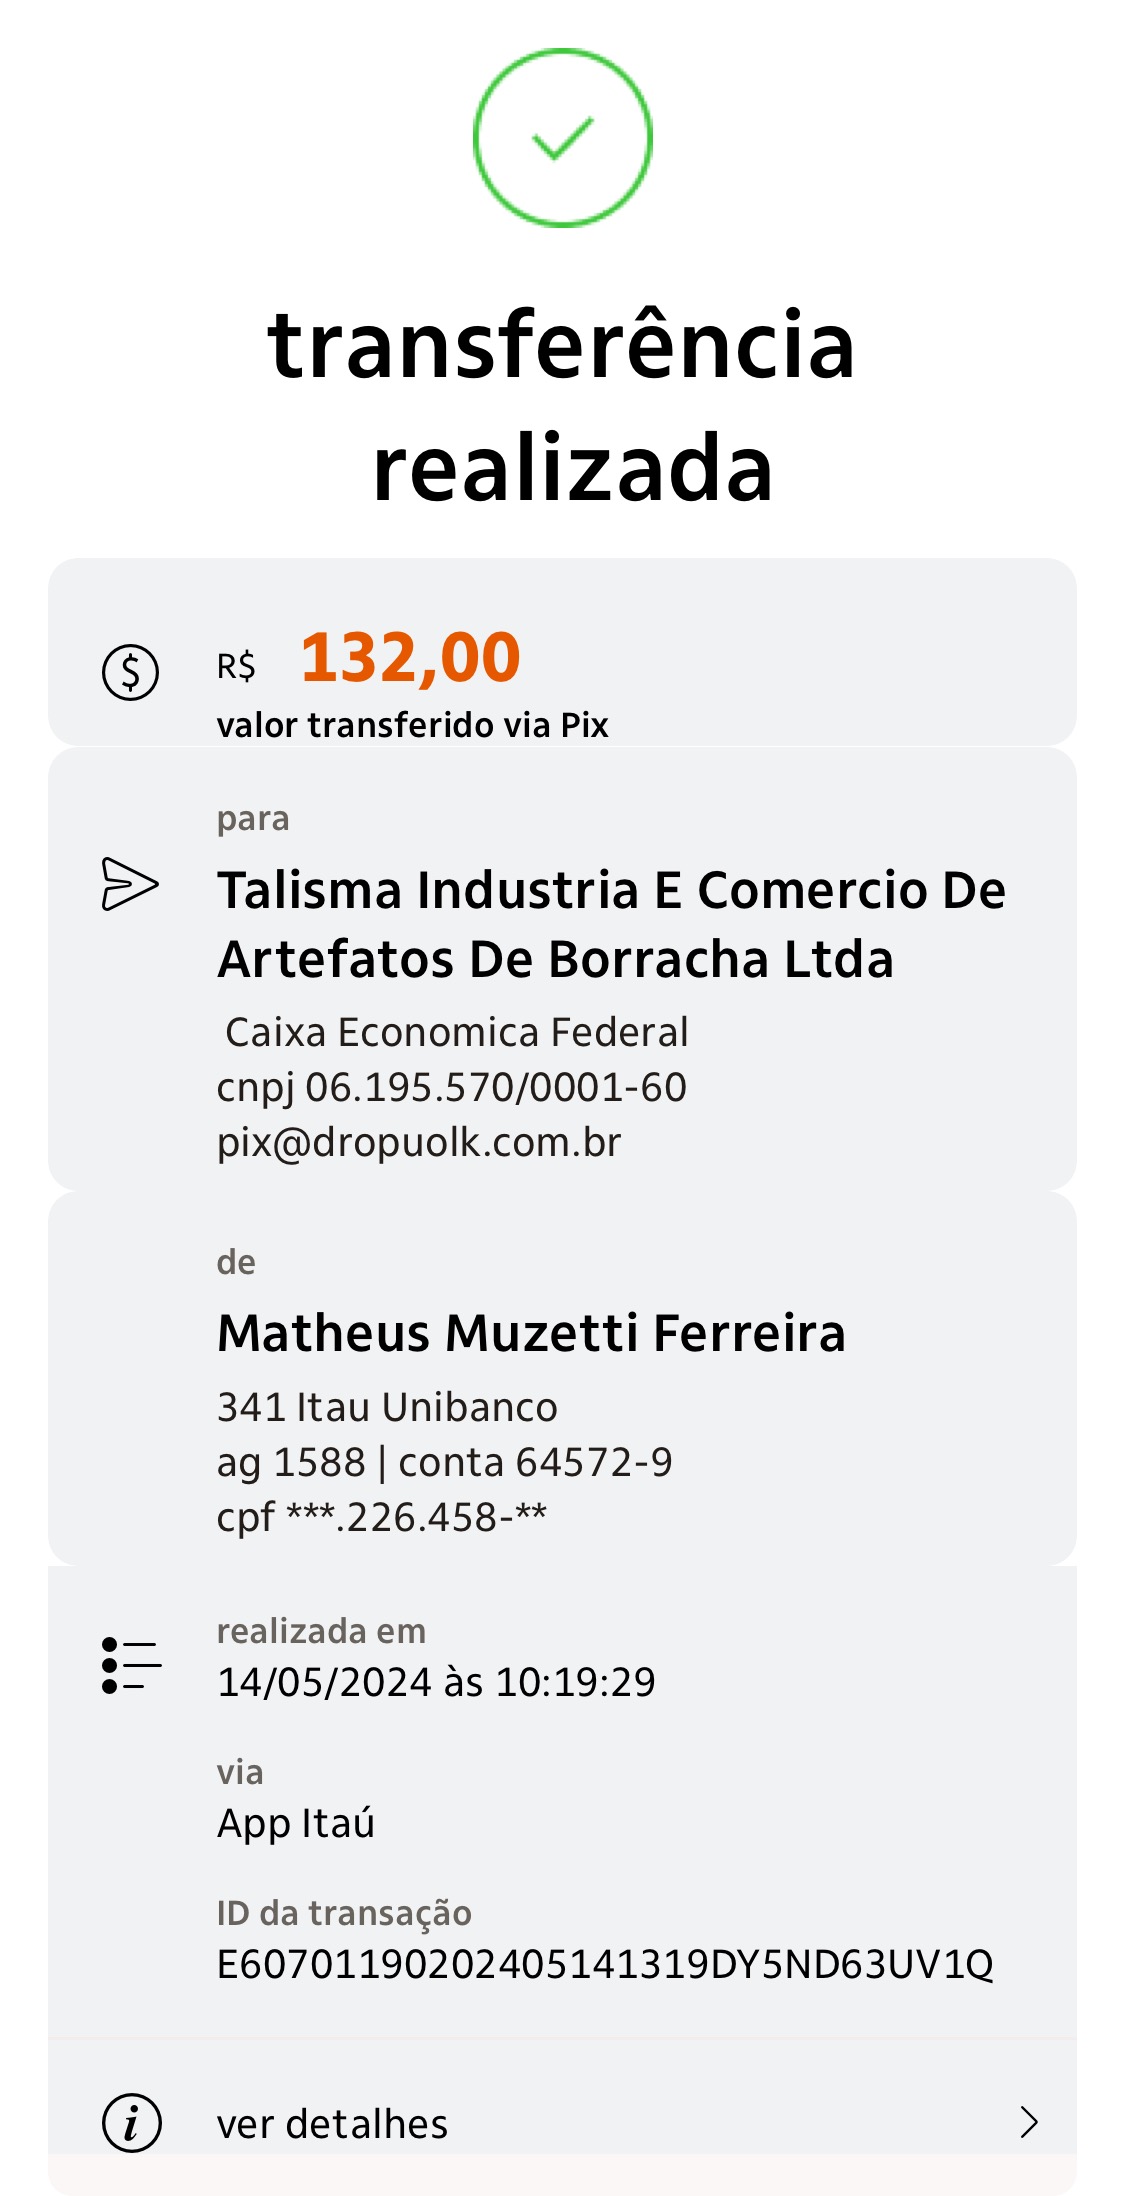Click the Caixa Economica Federal bank name
Viewport: 1125px width, 2196px height.
[x=457, y=1032]
